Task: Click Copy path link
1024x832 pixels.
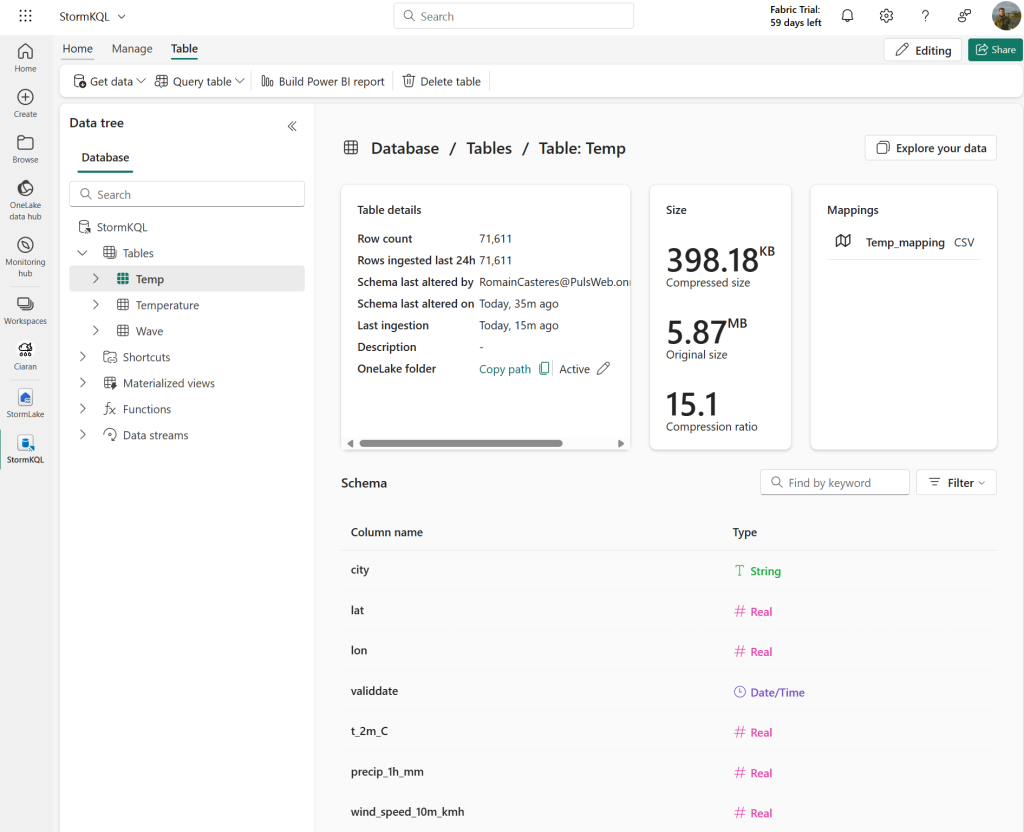Action: click(x=505, y=369)
